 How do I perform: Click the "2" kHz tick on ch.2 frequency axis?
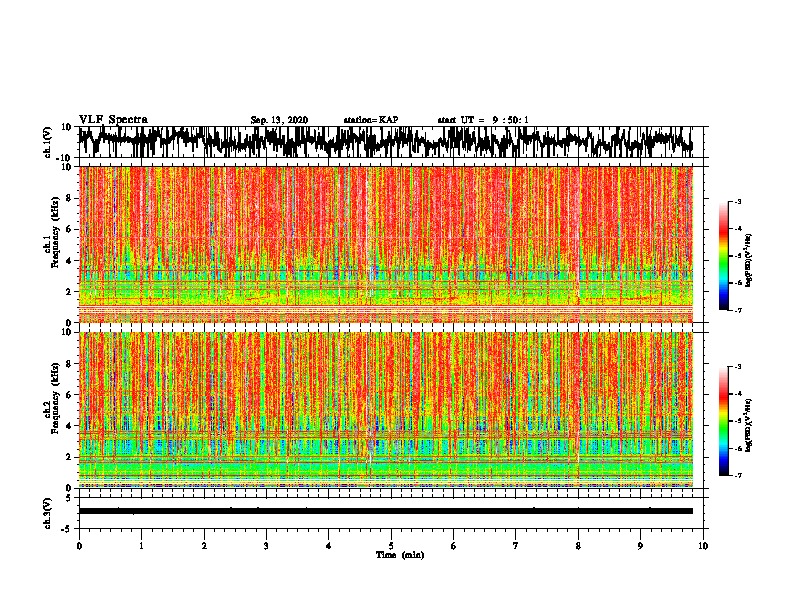69,457
